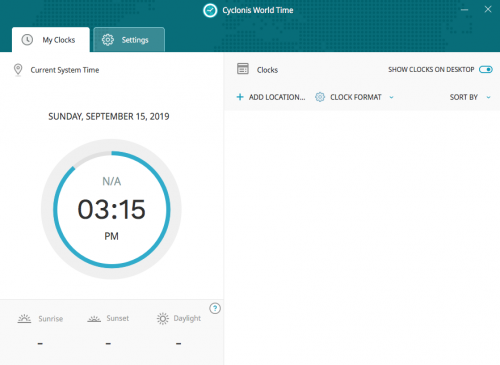This screenshot has height=365, width=500.
Task: Click the Cyclonis World Time logo icon
Action: click(210, 11)
